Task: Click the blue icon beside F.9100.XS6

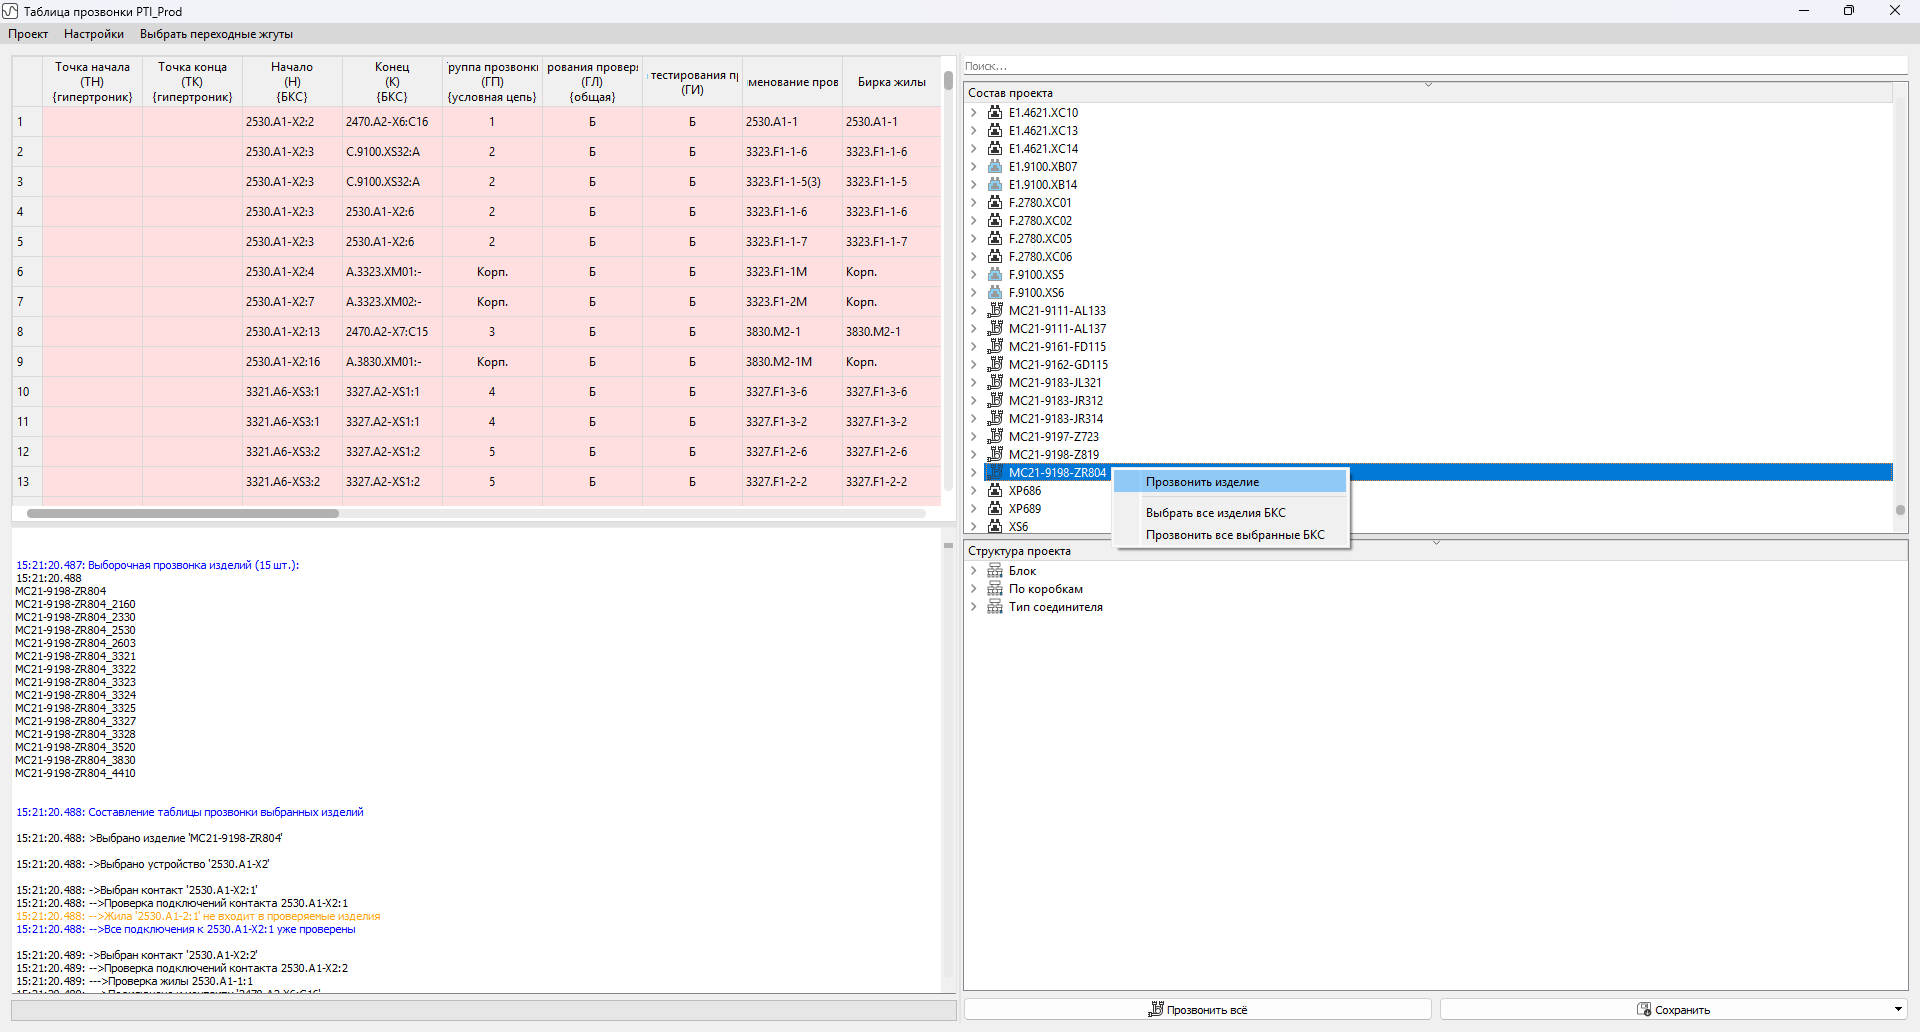Action: [x=995, y=293]
